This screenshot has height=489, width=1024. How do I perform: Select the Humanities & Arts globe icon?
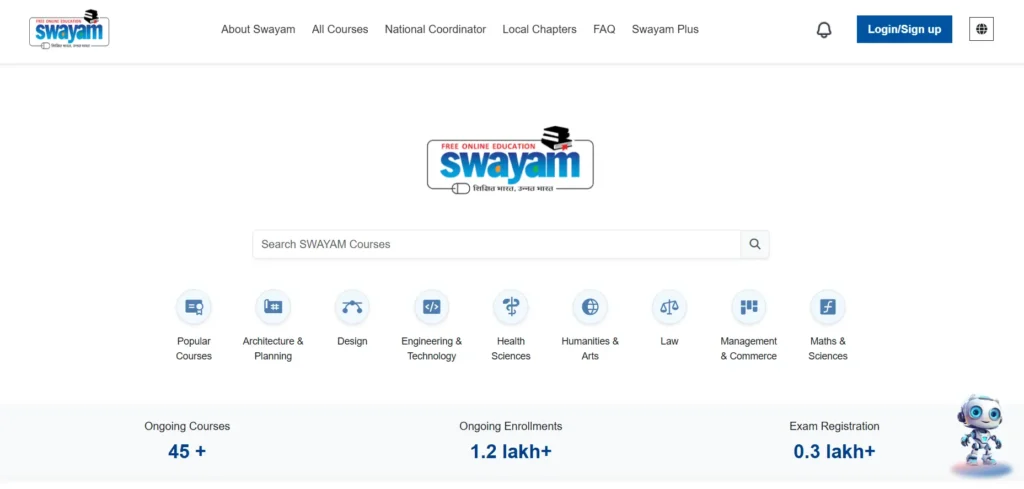point(590,307)
